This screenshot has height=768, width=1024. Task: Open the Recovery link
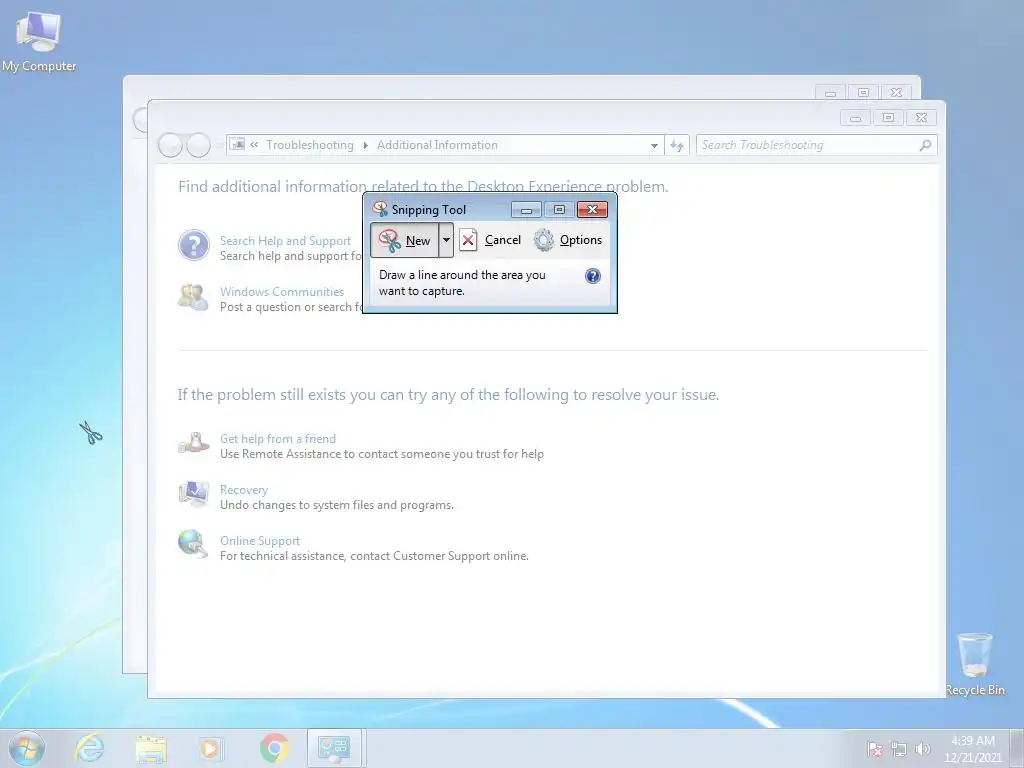point(244,490)
